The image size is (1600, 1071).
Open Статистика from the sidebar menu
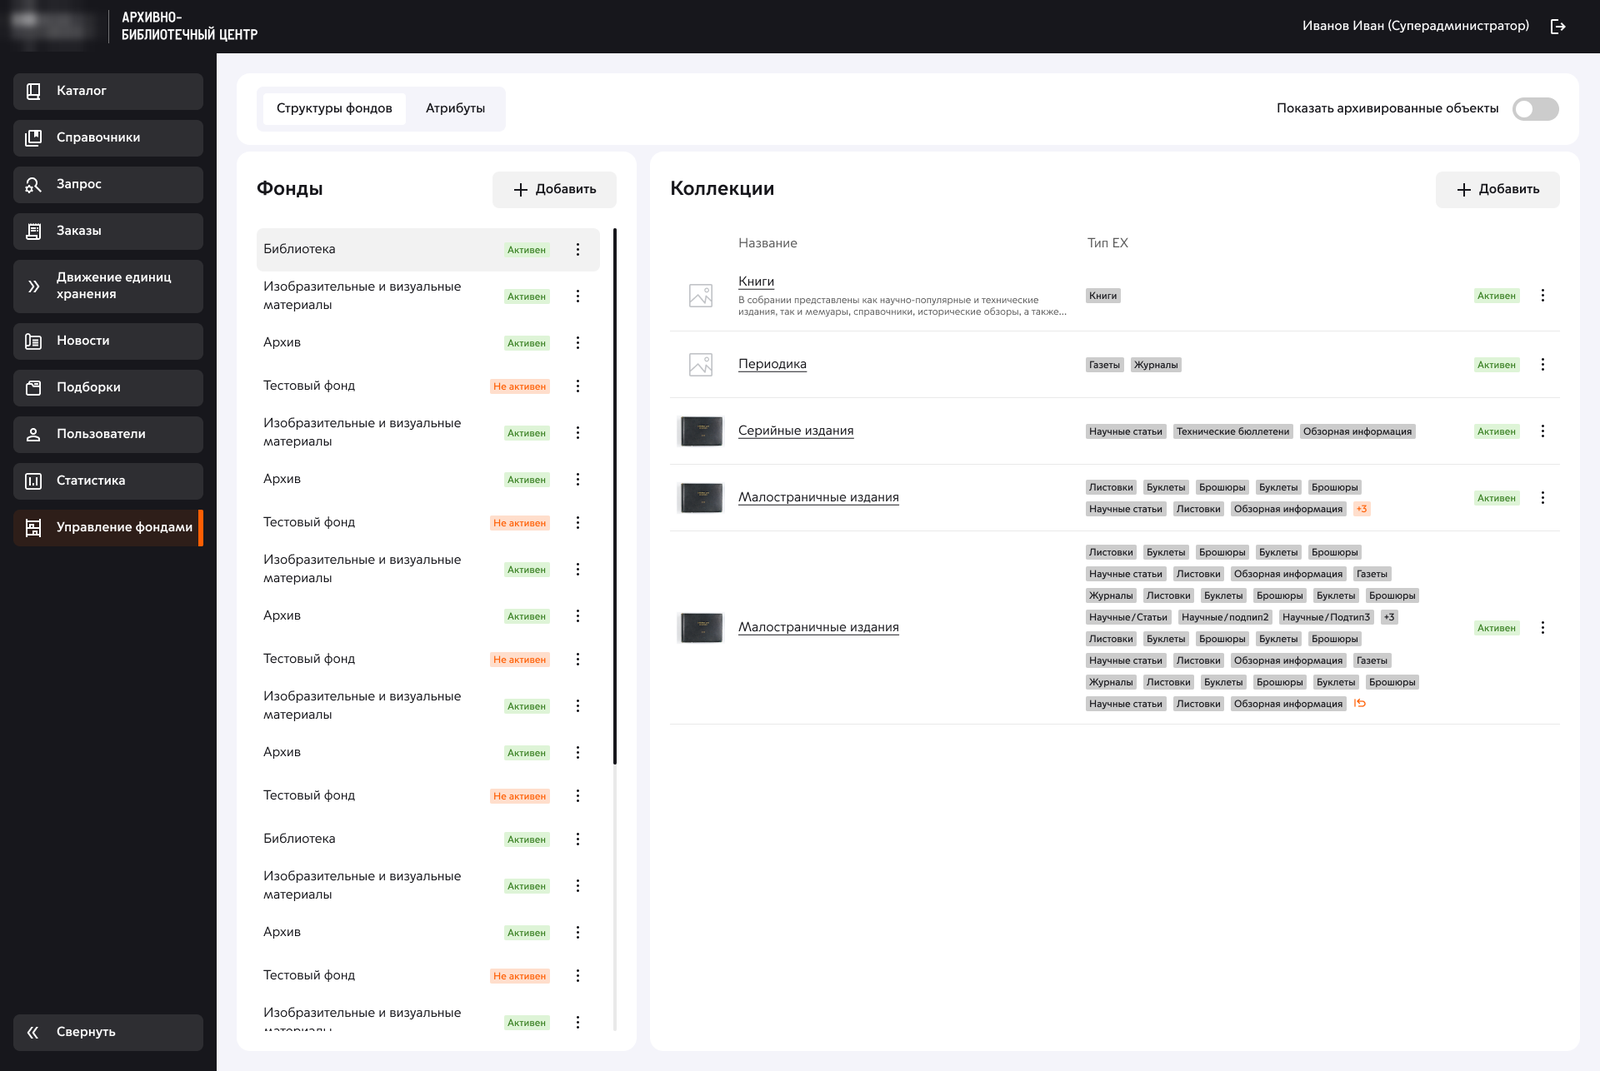(108, 481)
